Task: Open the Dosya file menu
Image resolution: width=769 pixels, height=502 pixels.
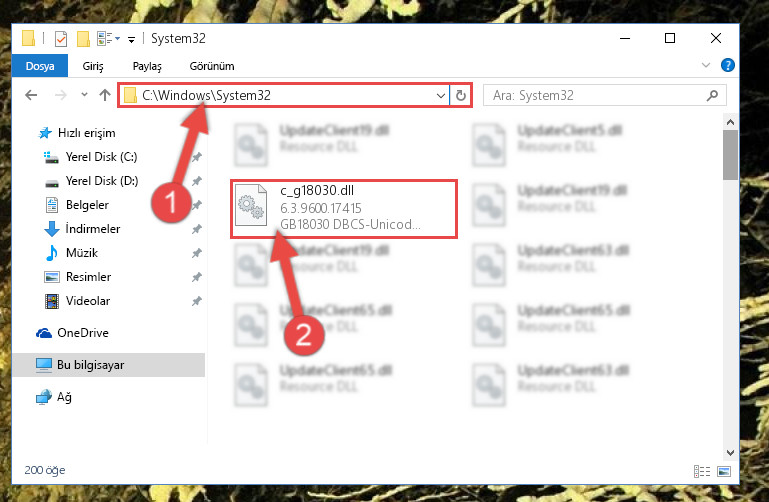Action: (40, 66)
